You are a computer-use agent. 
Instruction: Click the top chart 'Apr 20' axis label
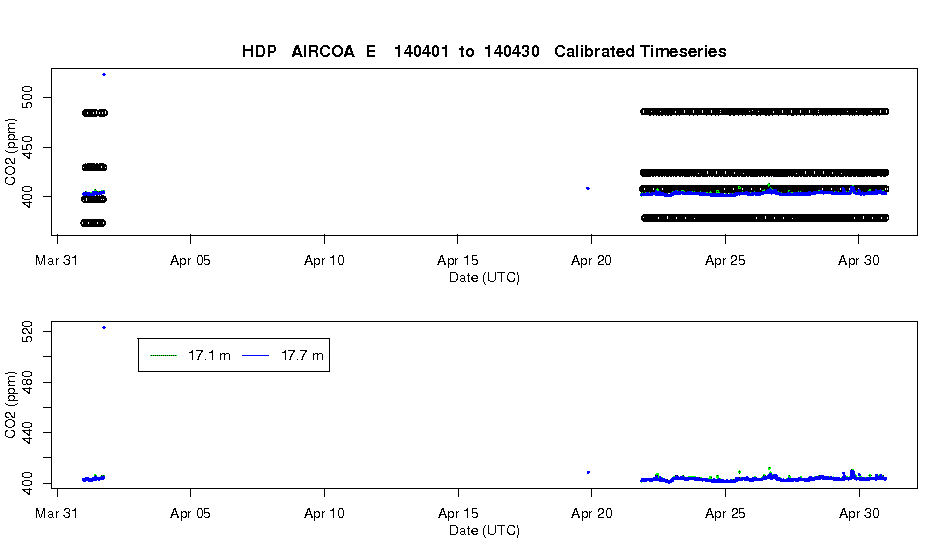tap(592, 260)
